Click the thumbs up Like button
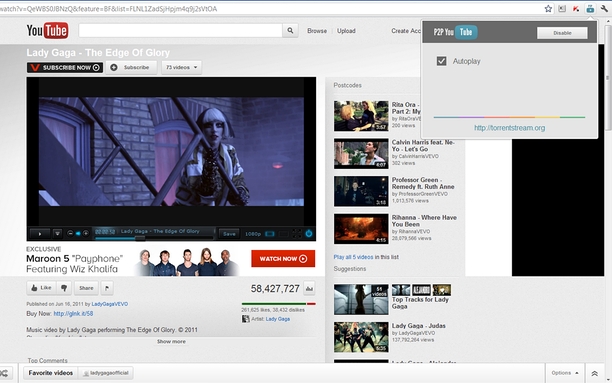 (x=41, y=288)
